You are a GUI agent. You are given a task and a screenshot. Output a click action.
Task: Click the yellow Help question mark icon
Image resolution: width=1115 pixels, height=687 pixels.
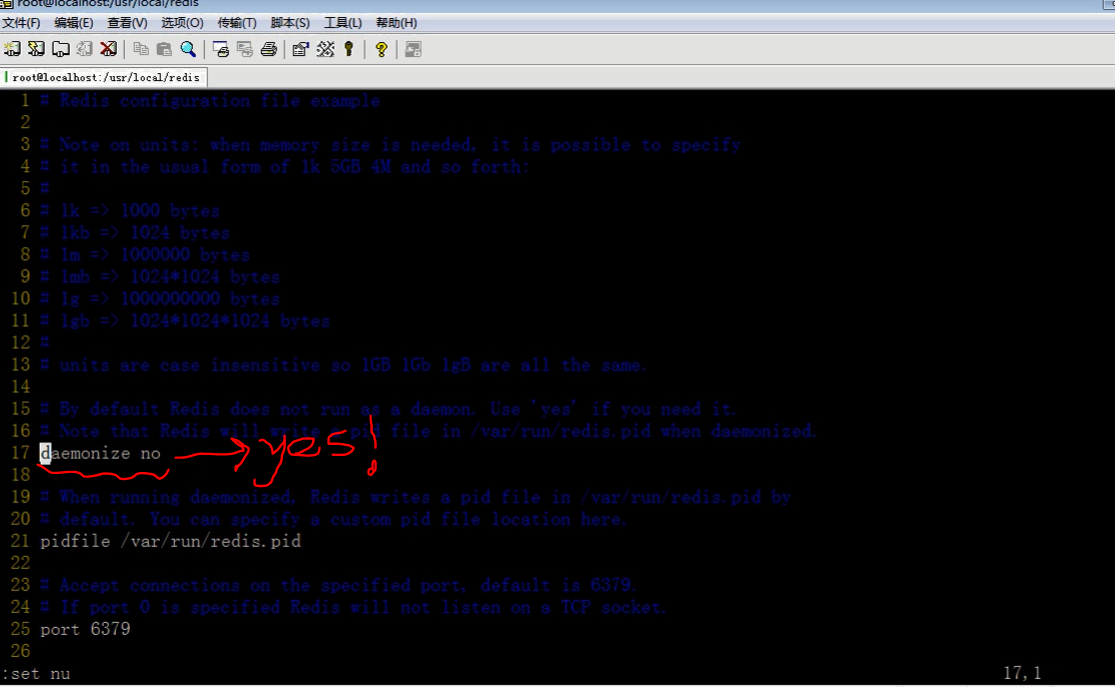point(382,49)
